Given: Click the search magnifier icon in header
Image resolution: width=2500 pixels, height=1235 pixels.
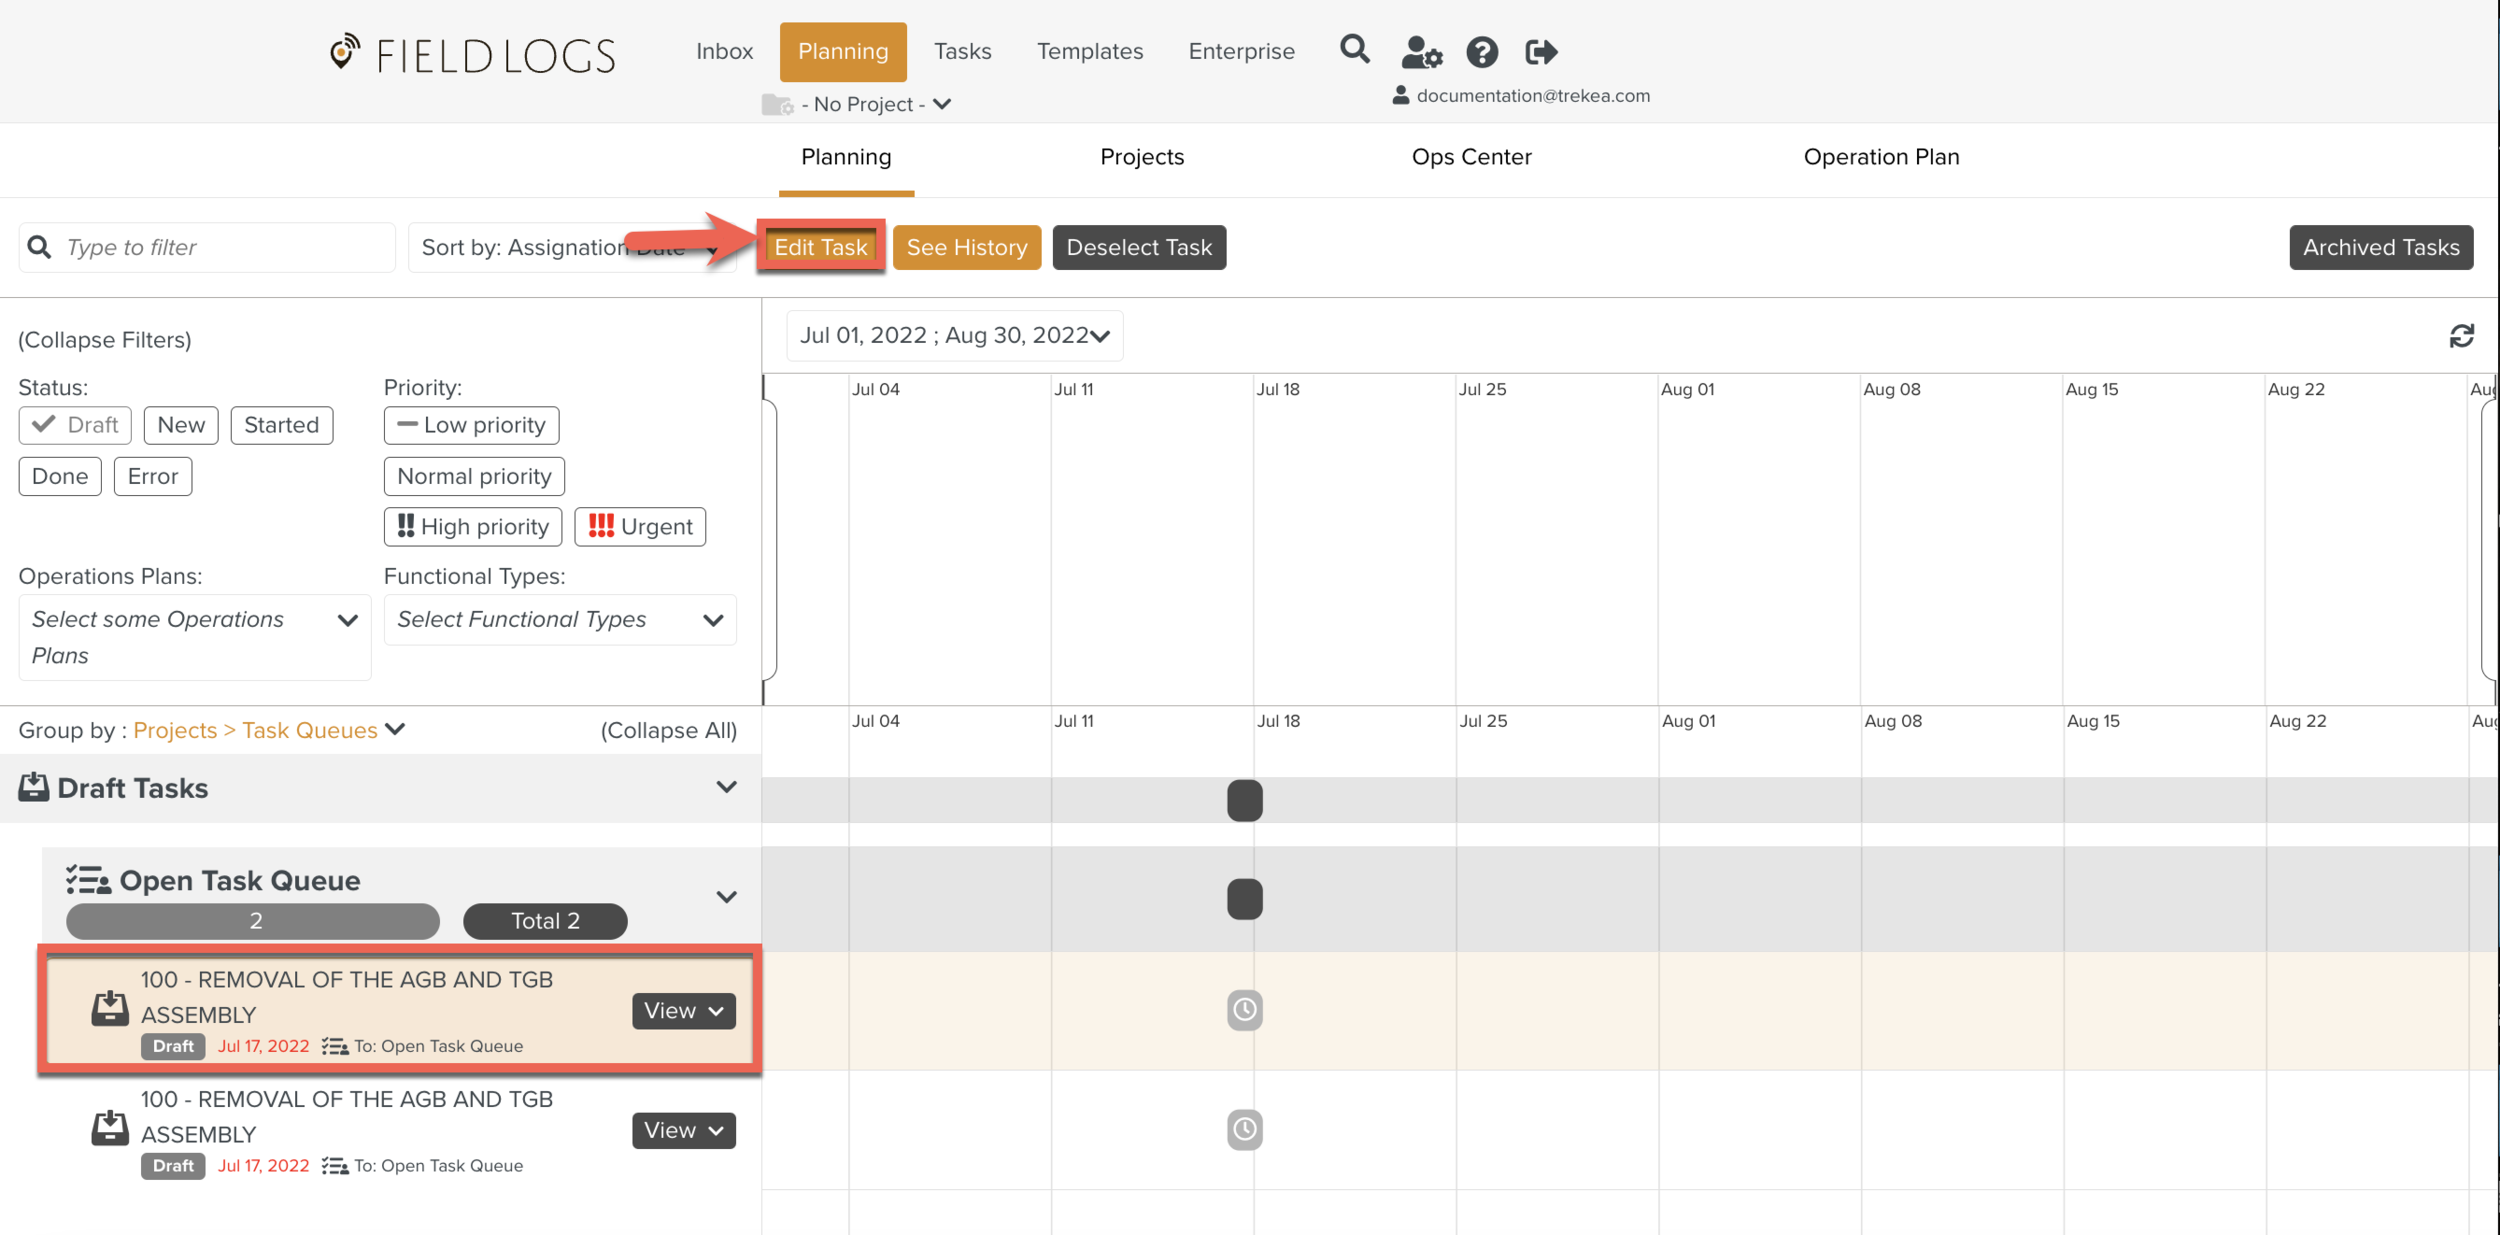Looking at the screenshot, I should (1354, 49).
